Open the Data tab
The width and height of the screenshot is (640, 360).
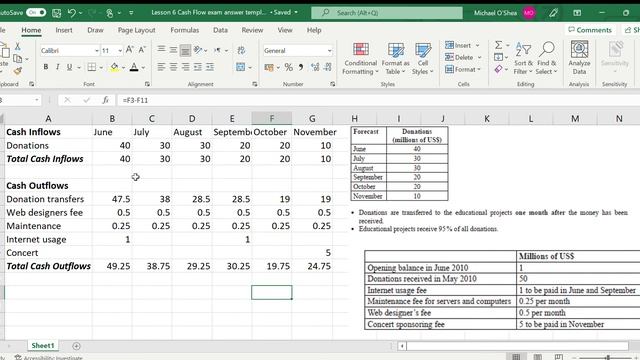tap(220, 30)
